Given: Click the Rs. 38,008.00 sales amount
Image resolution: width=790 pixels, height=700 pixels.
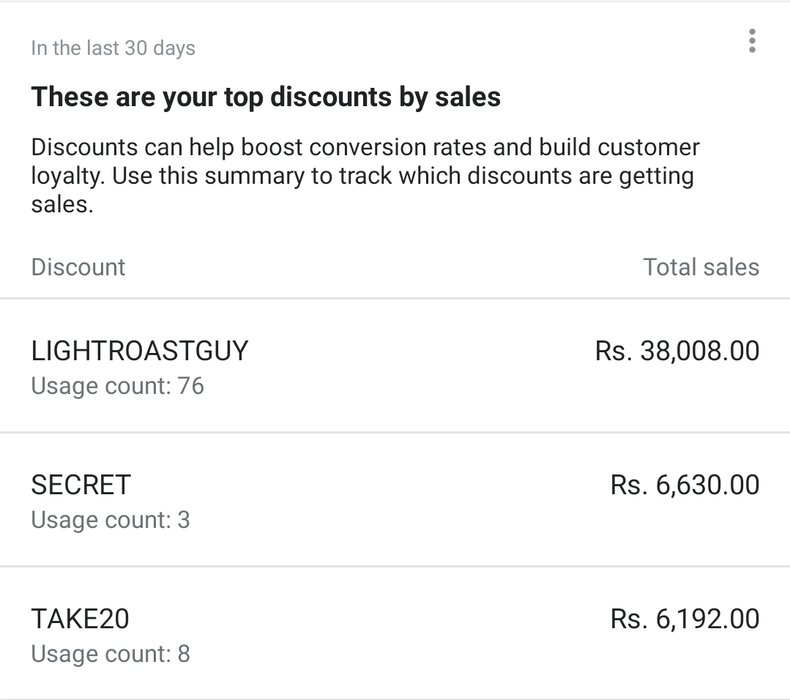Looking at the screenshot, I should [x=677, y=351].
